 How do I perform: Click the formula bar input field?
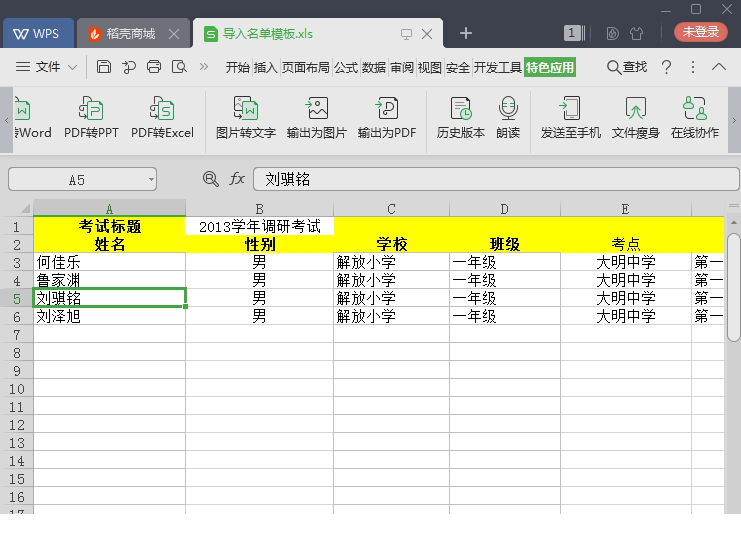click(x=496, y=180)
